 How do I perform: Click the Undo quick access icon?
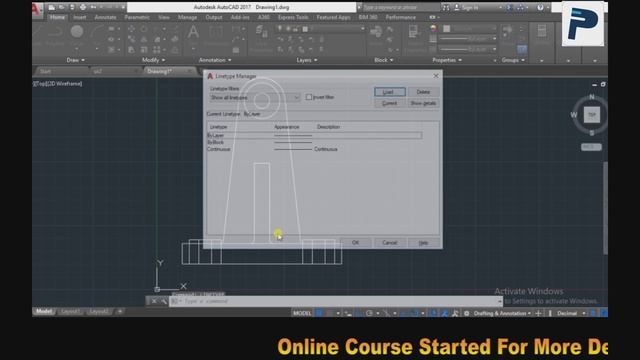tap(93, 7)
